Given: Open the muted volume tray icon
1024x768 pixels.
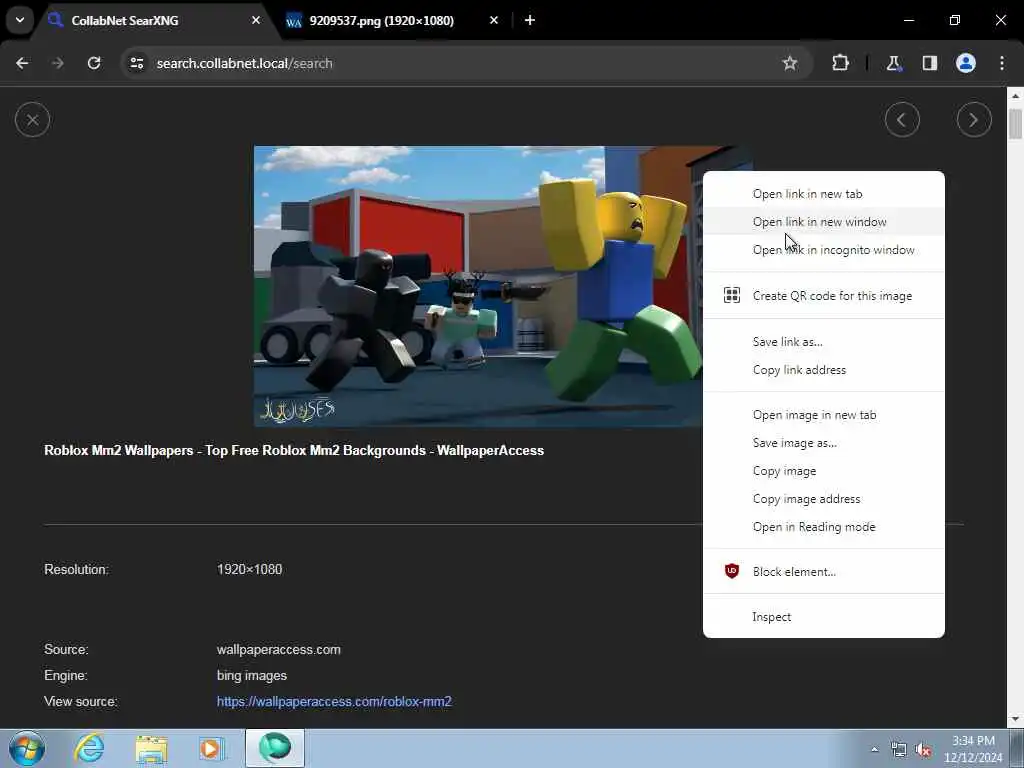Looking at the screenshot, I should (x=923, y=750).
